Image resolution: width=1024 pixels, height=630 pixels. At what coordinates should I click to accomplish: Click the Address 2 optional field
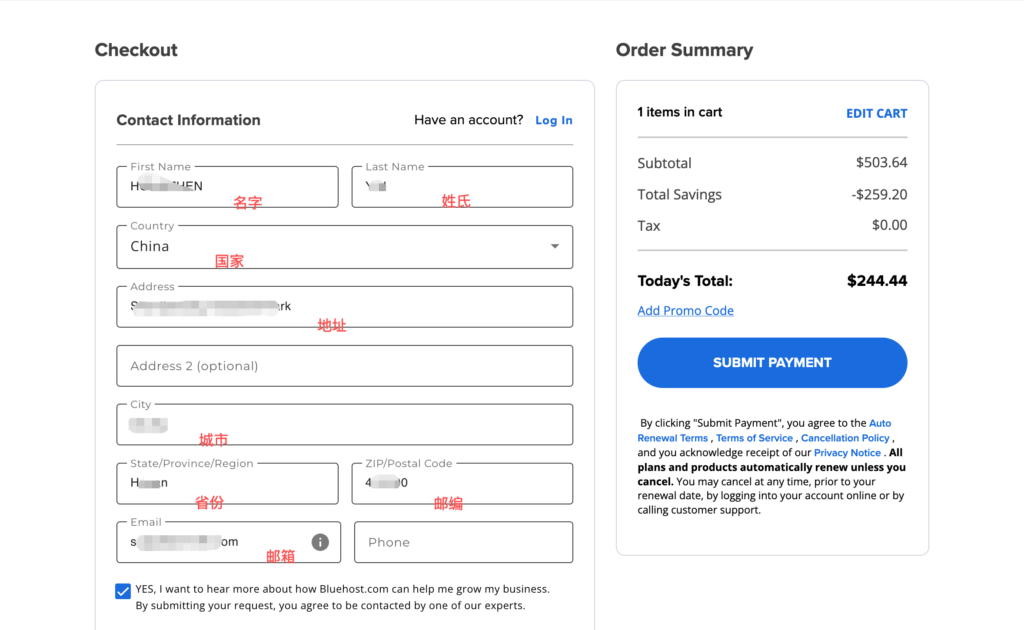coord(344,366)
